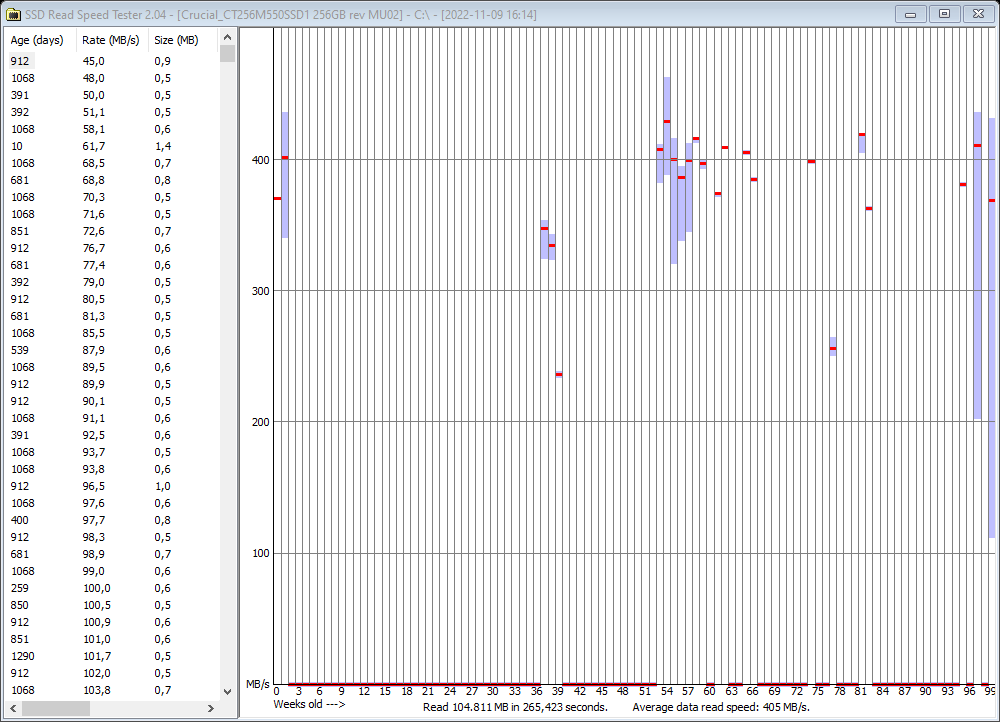Select the row with age 10 days
This screenshot has width=1000, height=722.
112,146
